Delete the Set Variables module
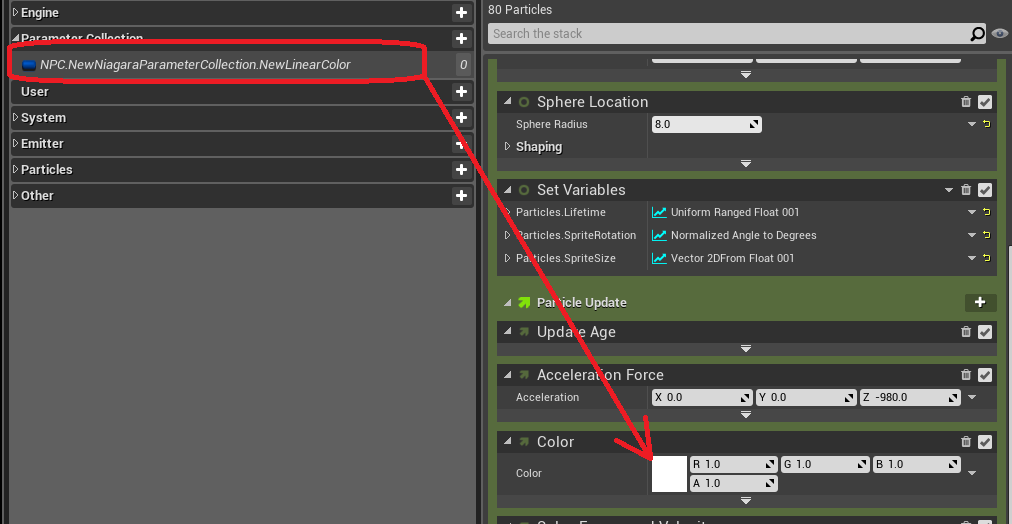This screenshot has width=1012, height=524. (x=966, y=190)
